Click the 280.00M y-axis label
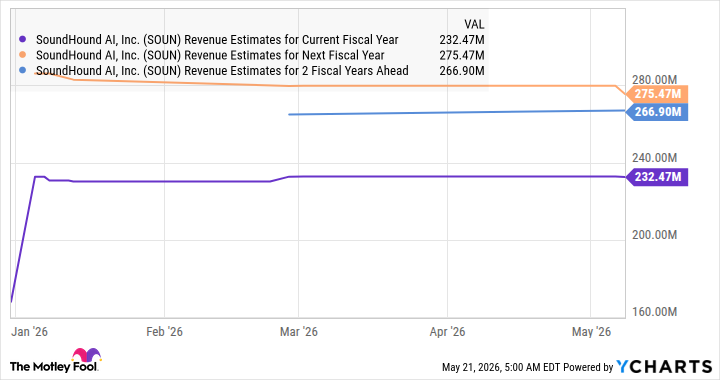Image resolution: width=720 pixels, height=380 pixels. coord(654,80)
